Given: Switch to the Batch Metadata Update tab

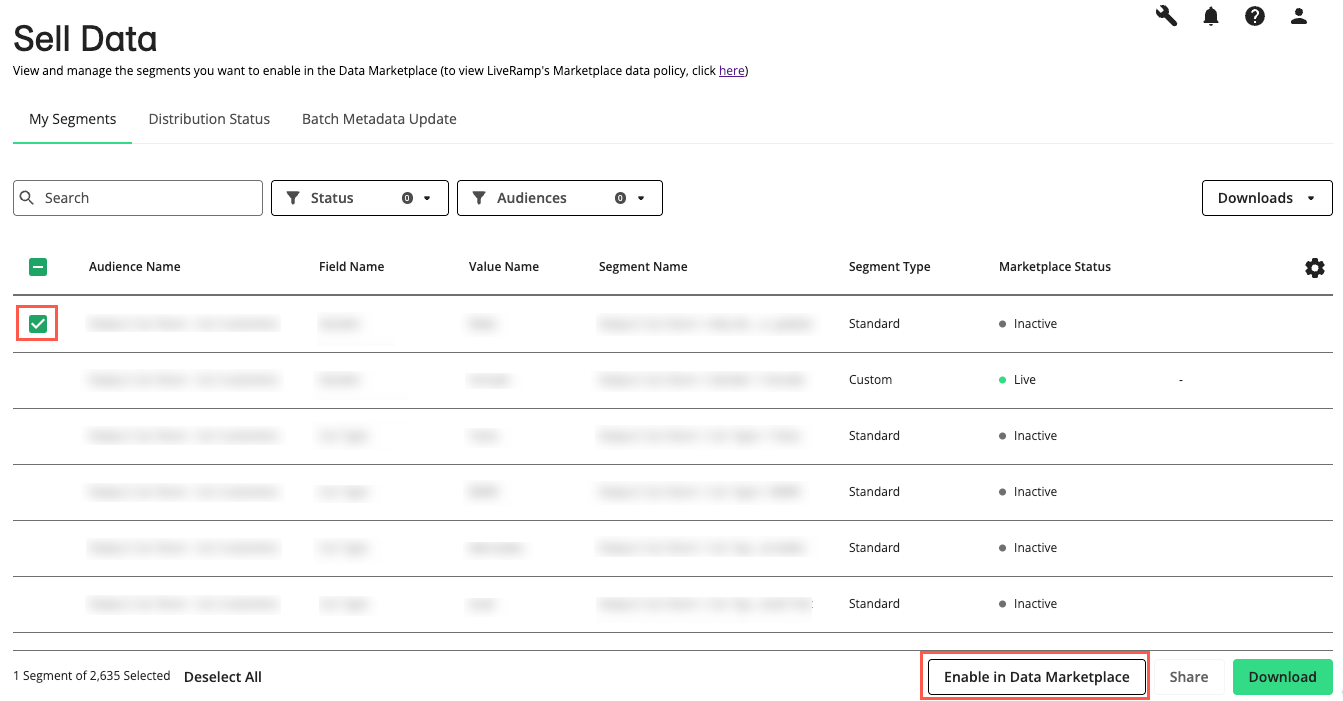Looking at the screenshot, I should pyautogui.click(x=379, y=119).
